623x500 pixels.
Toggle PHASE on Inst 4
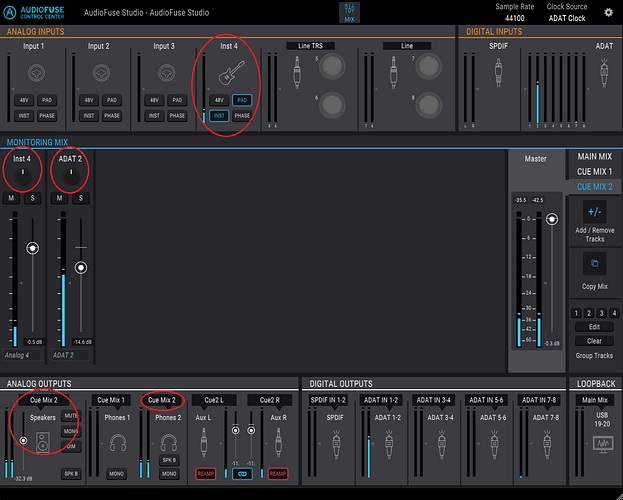tap(242, 116)
